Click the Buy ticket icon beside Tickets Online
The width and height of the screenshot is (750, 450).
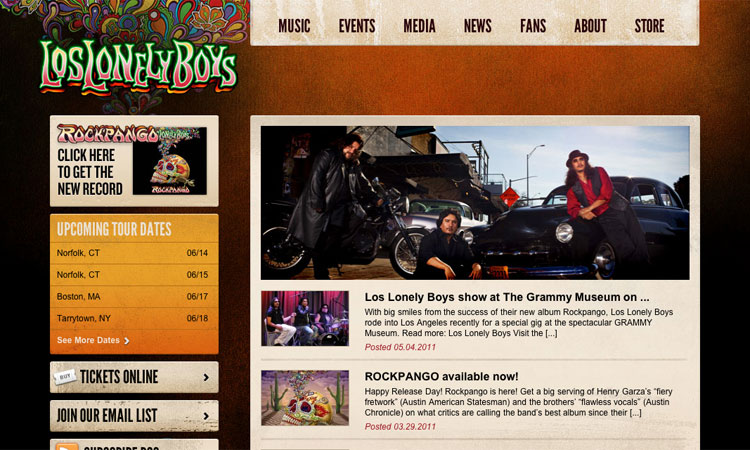(x=65, y=377)
